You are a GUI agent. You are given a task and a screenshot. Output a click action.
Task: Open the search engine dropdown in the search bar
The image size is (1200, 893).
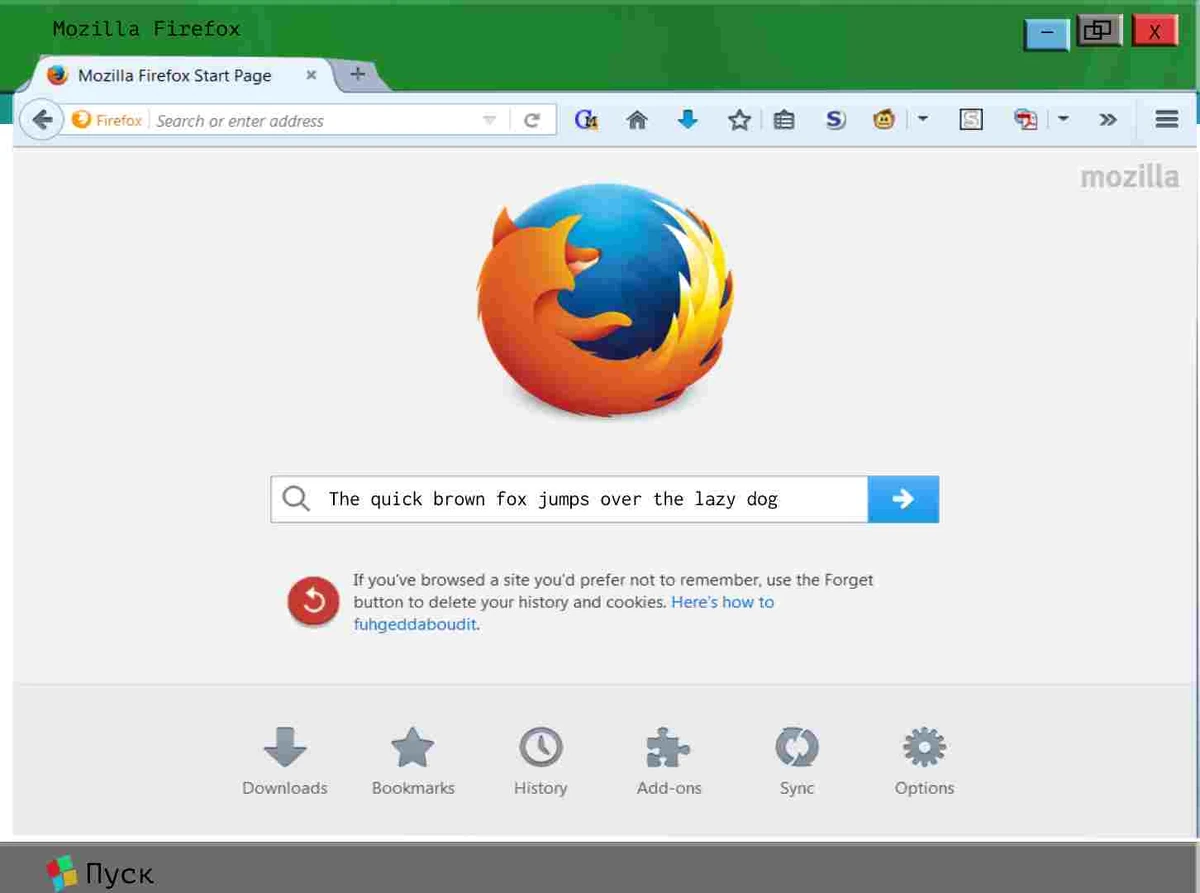pyautogui.click(x=489, y=120)
